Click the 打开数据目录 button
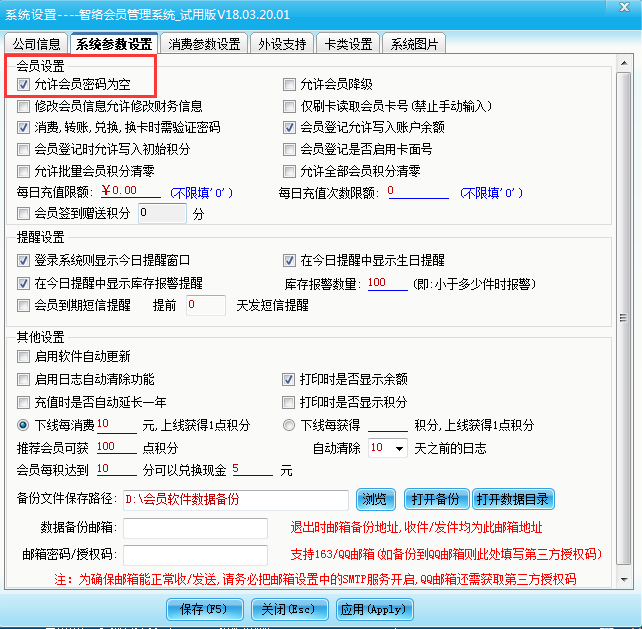The width and height of the screenshot is (642, 629). 513,499
